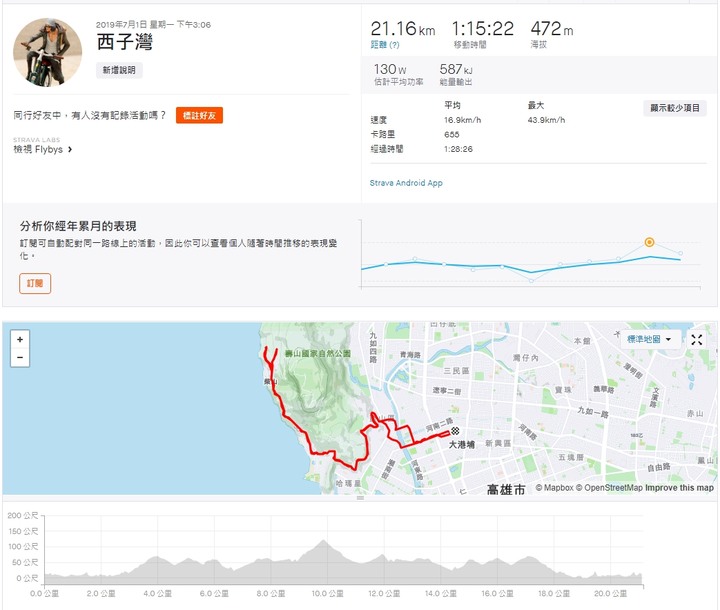
Task: Open the 檢視 Flybys link
Action: pos(38,149)
